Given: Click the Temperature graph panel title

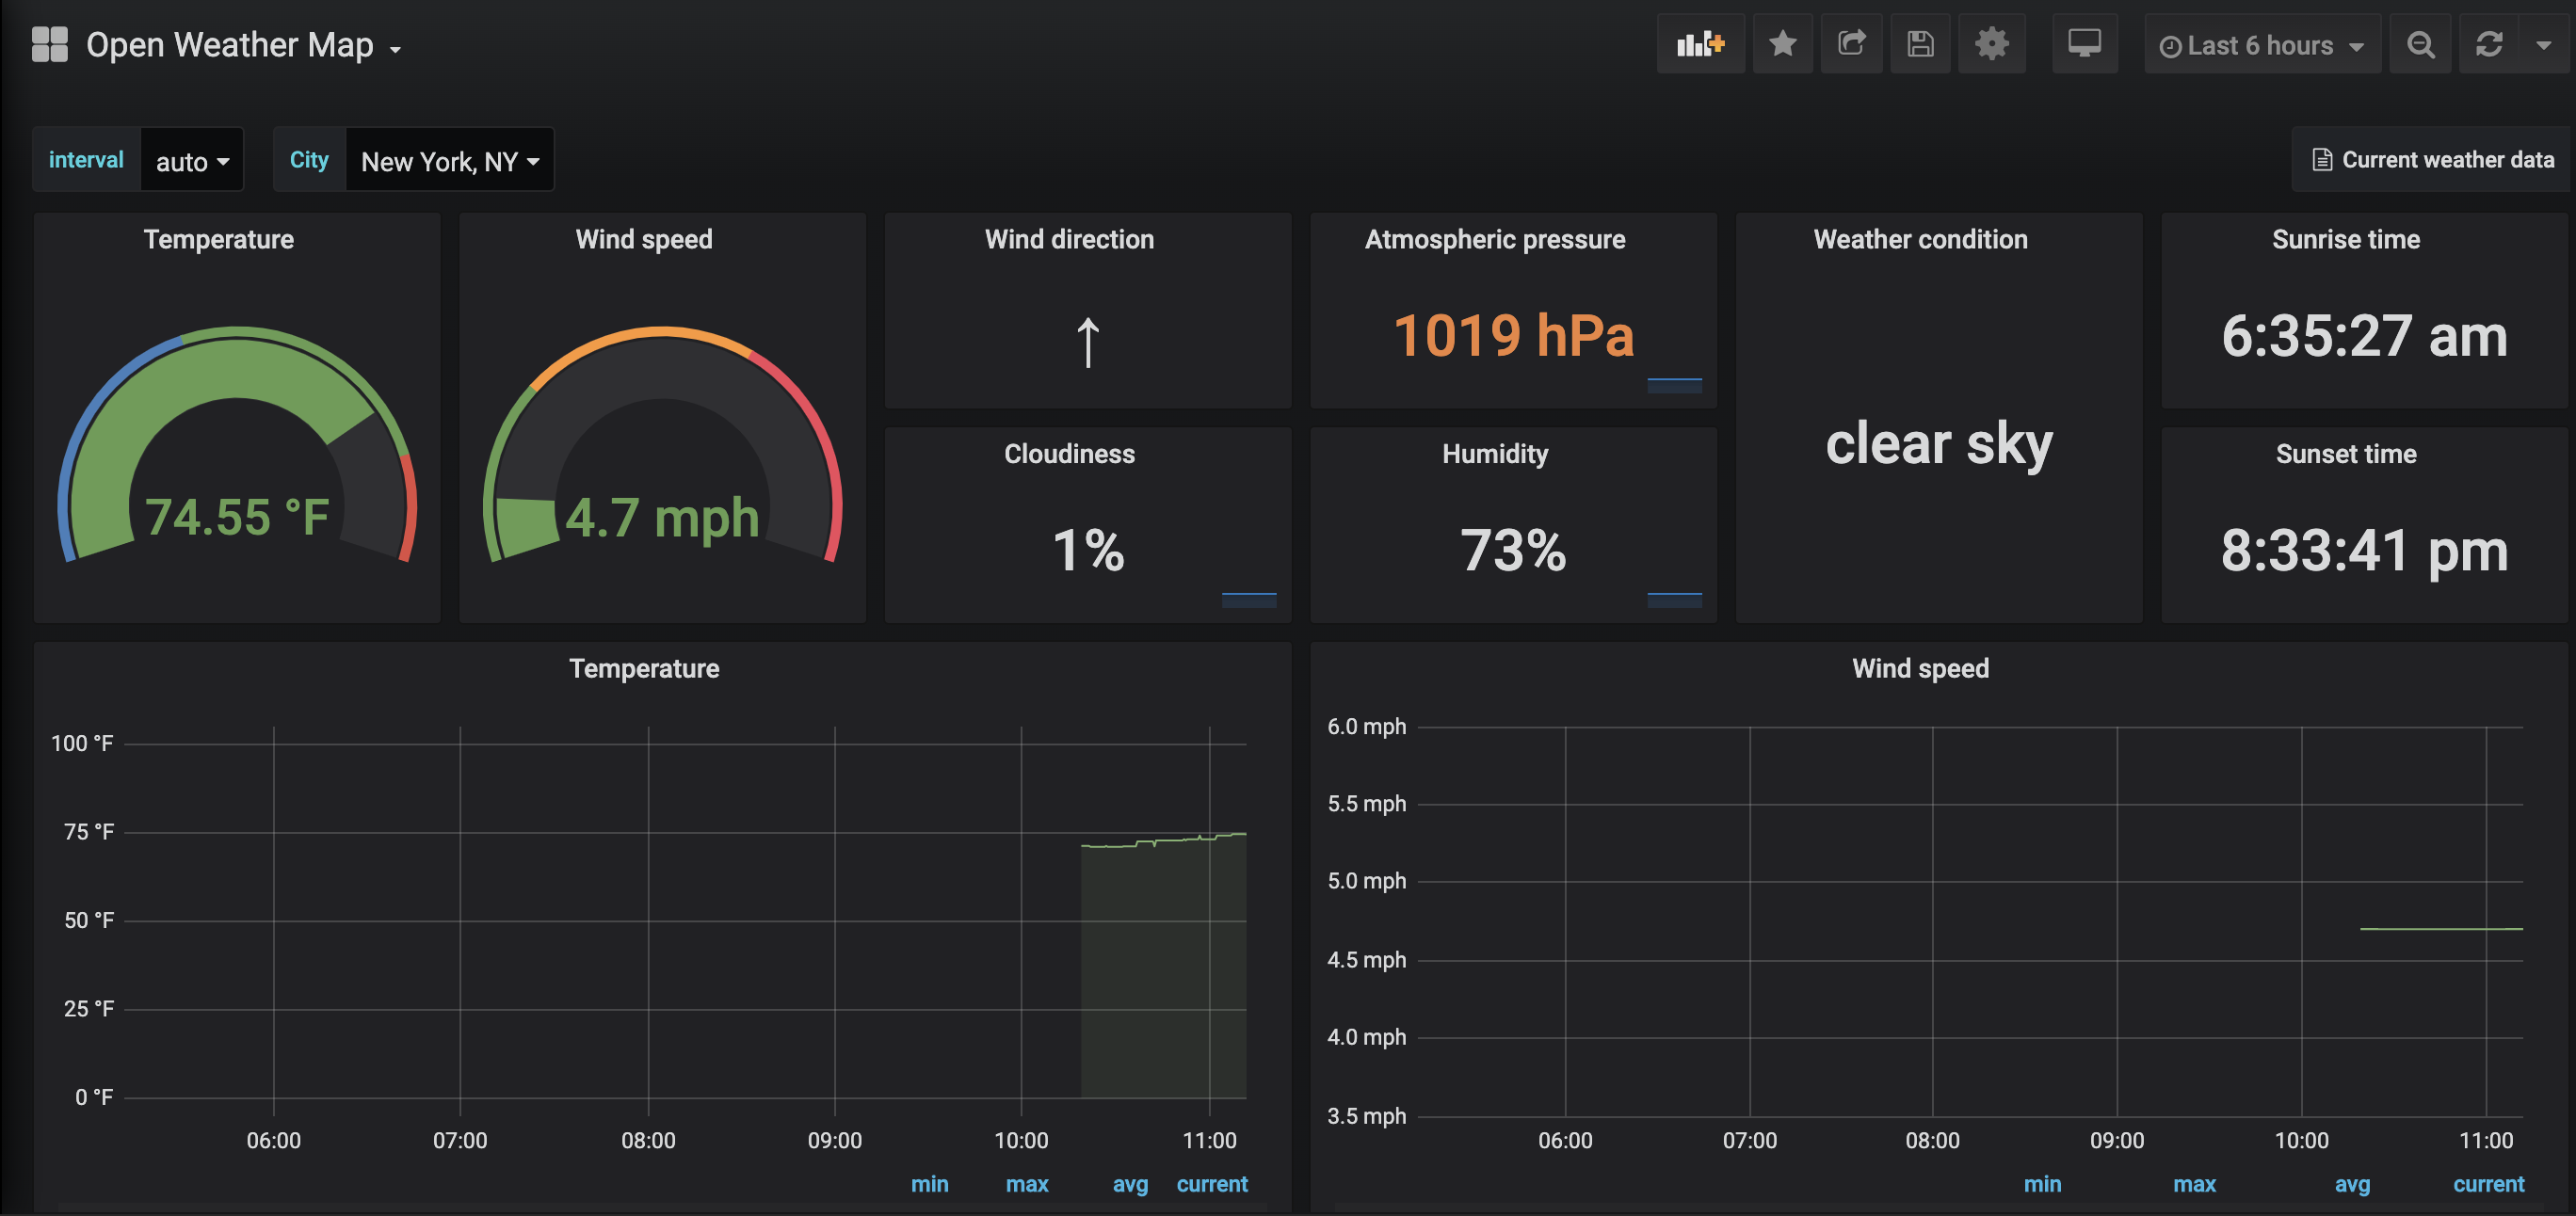Looking at the screenshot, I should tap(643, 668).
